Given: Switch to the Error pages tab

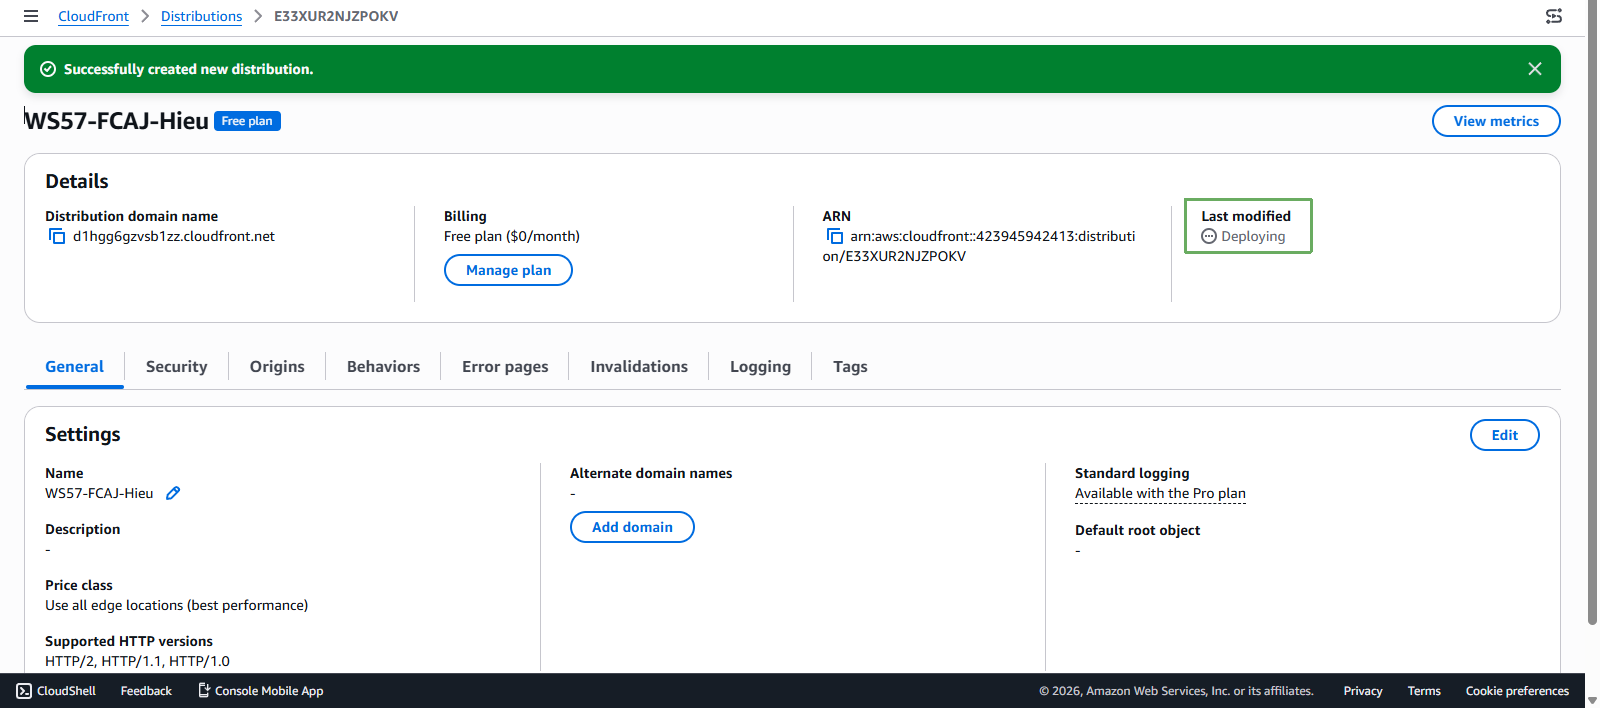Looking at the screenshot, I should point(505,367).
